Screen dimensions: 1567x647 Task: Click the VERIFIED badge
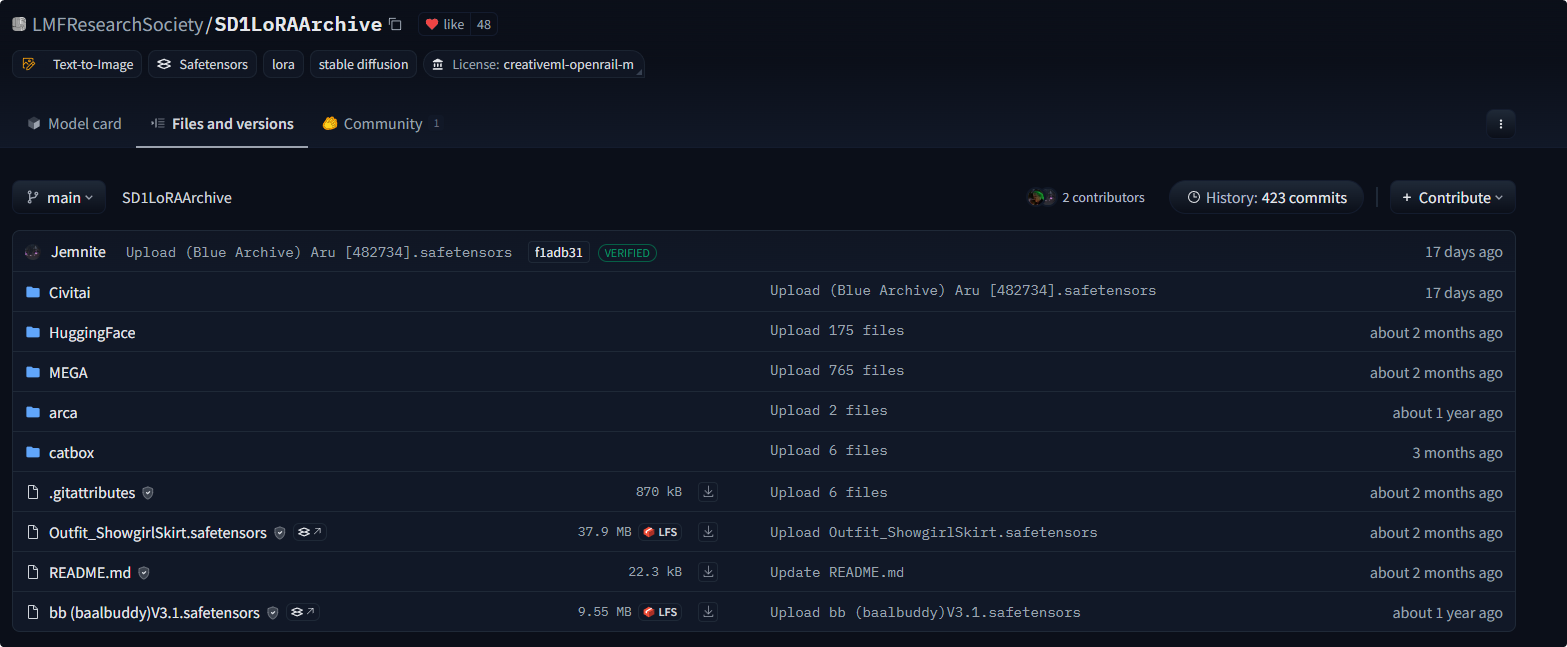[627, 253]
